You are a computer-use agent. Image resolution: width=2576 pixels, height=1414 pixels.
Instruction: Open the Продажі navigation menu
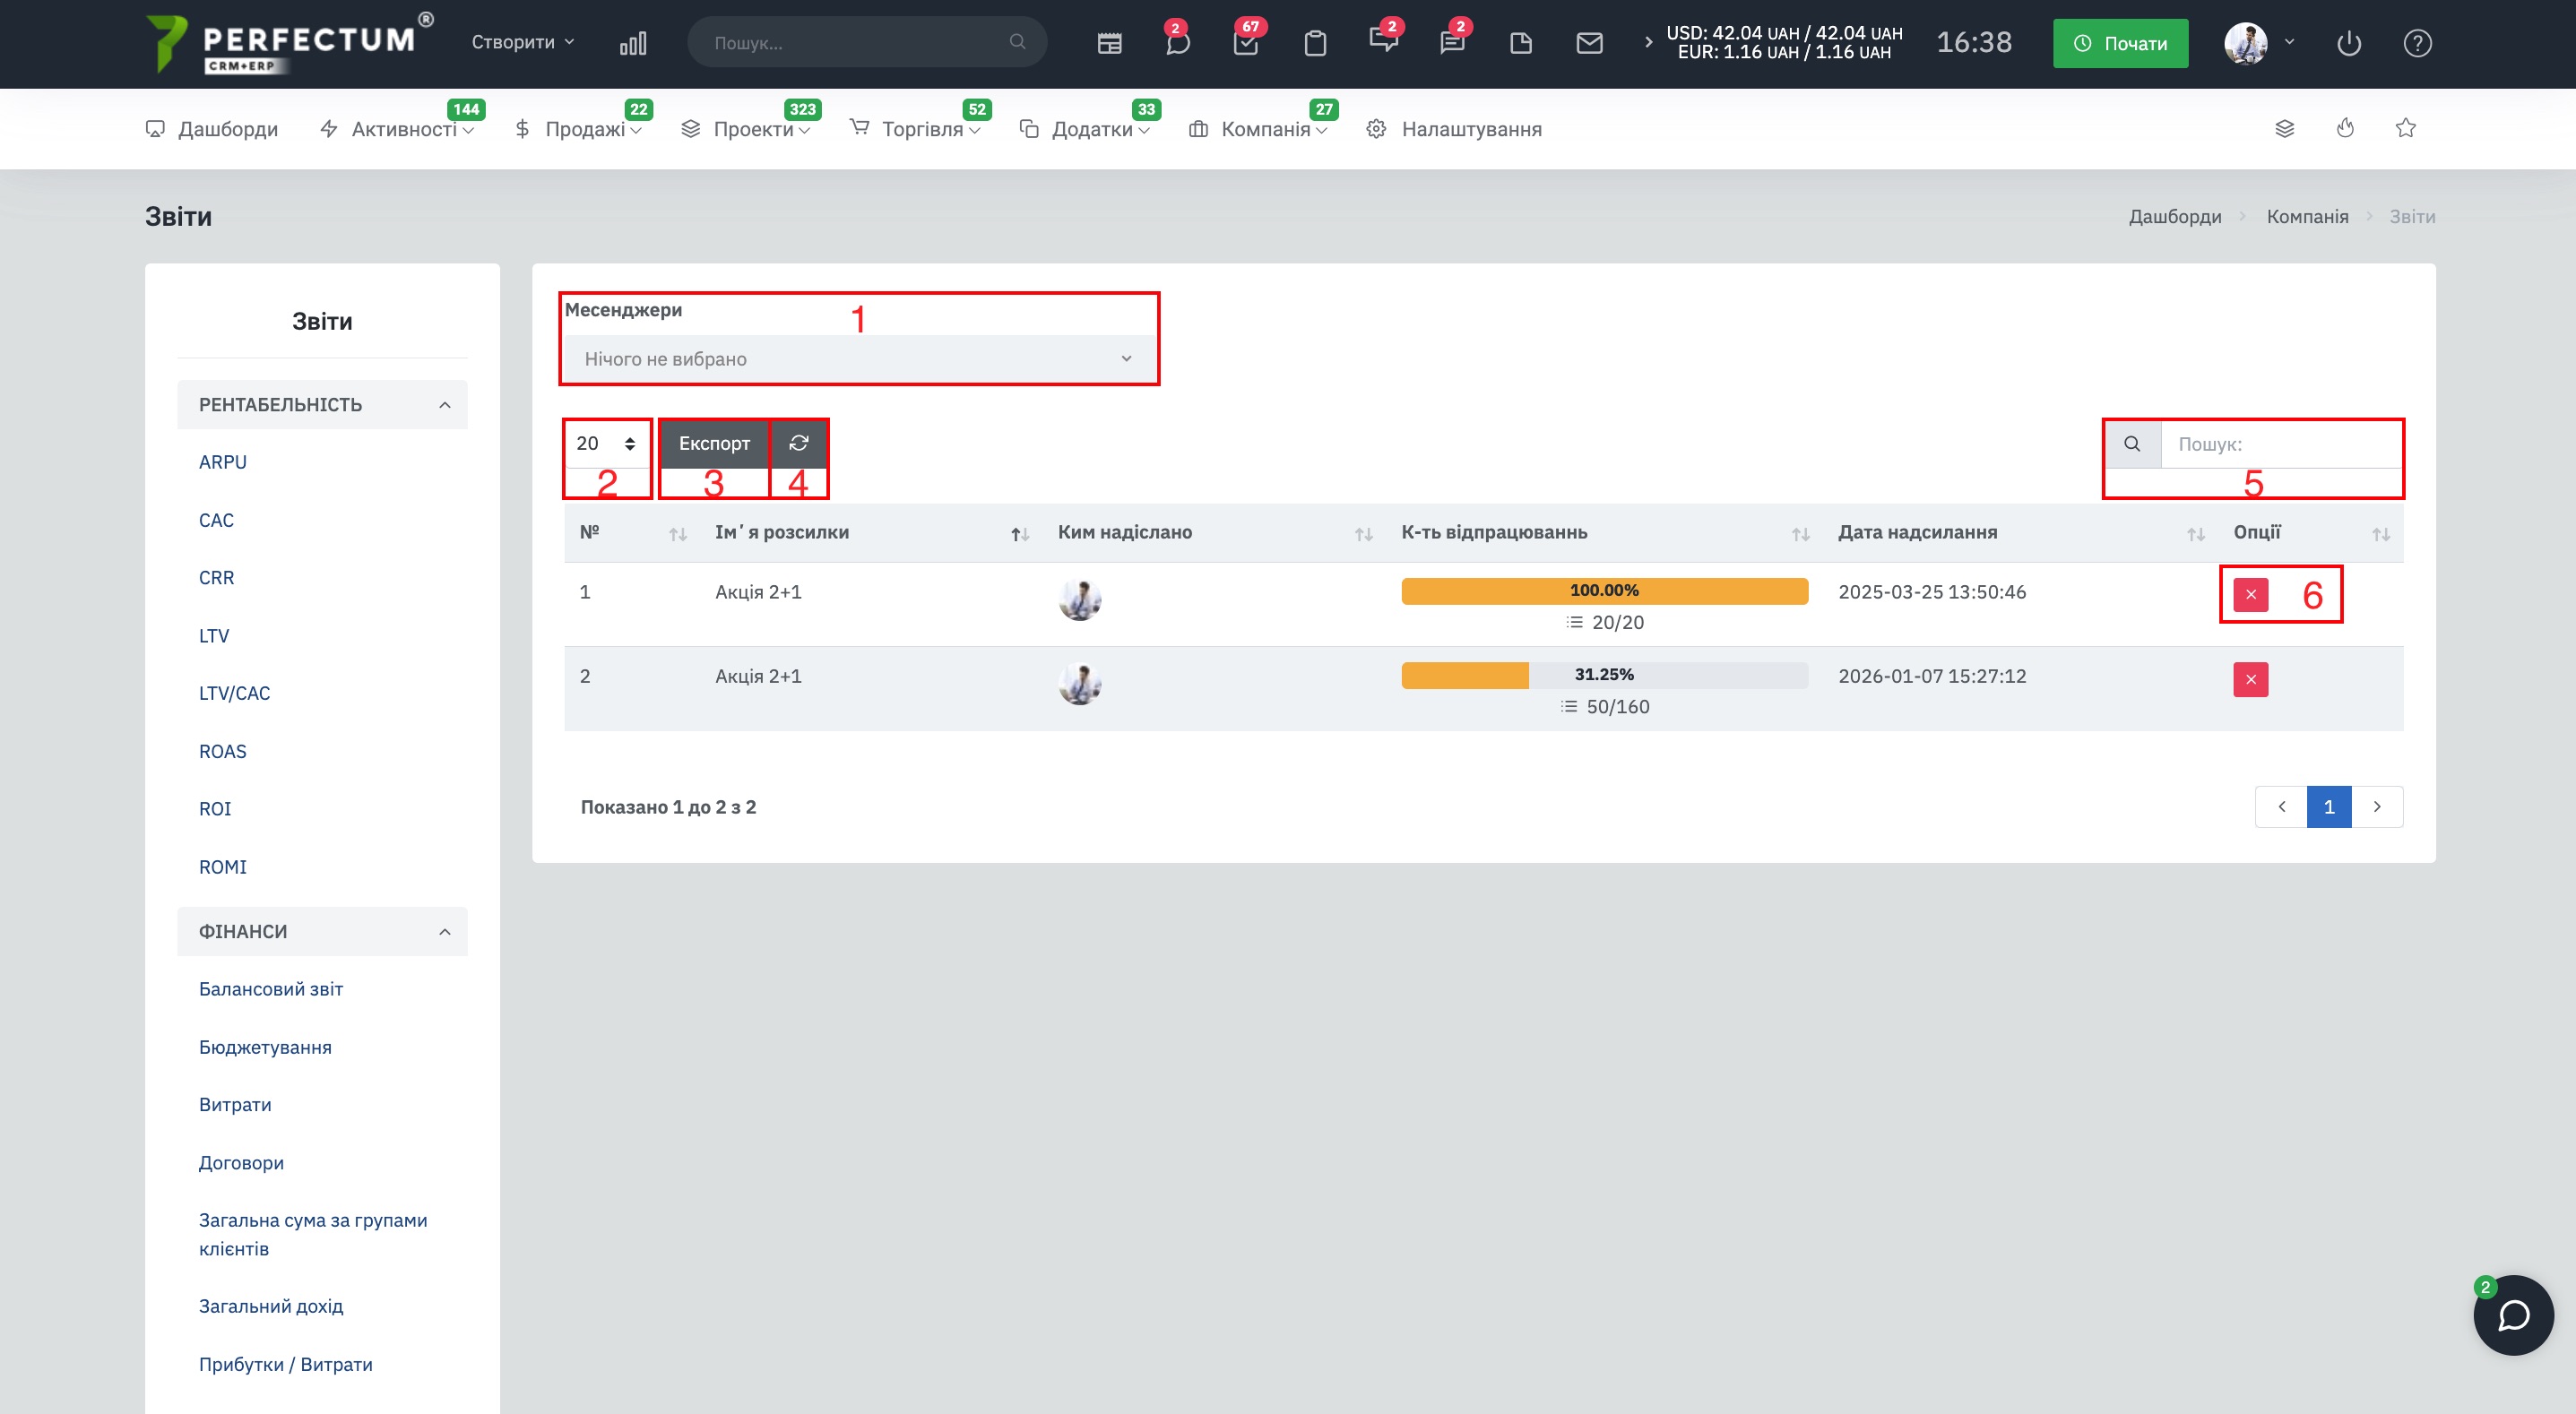[x=584, y=129]
